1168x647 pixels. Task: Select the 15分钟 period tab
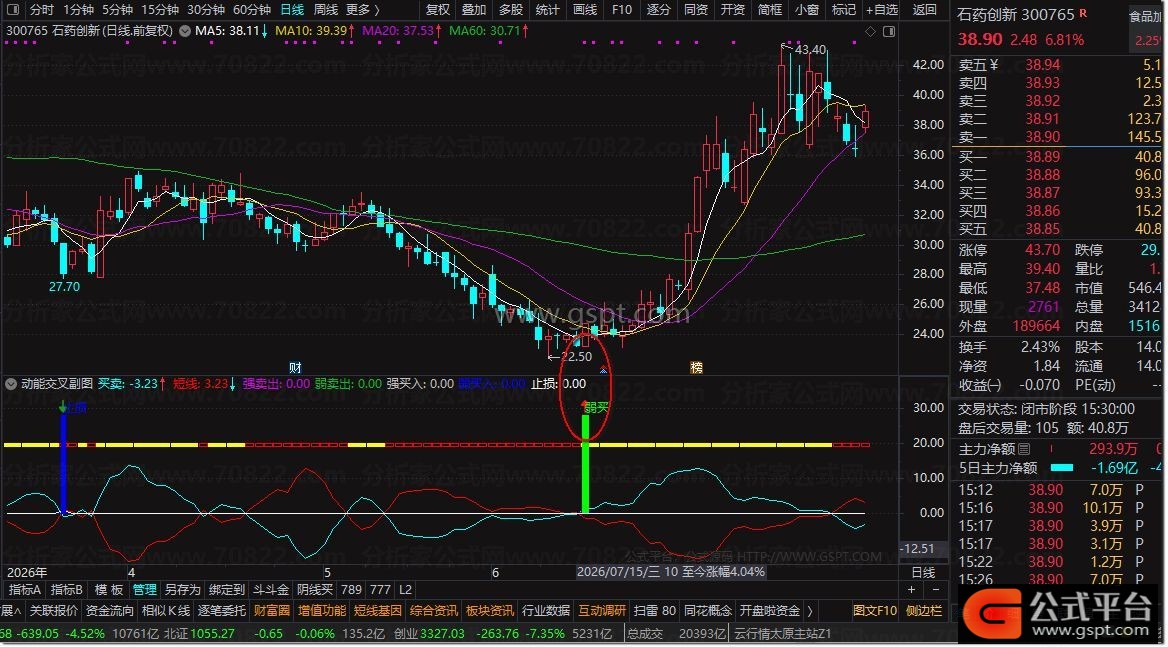(160, 10)
